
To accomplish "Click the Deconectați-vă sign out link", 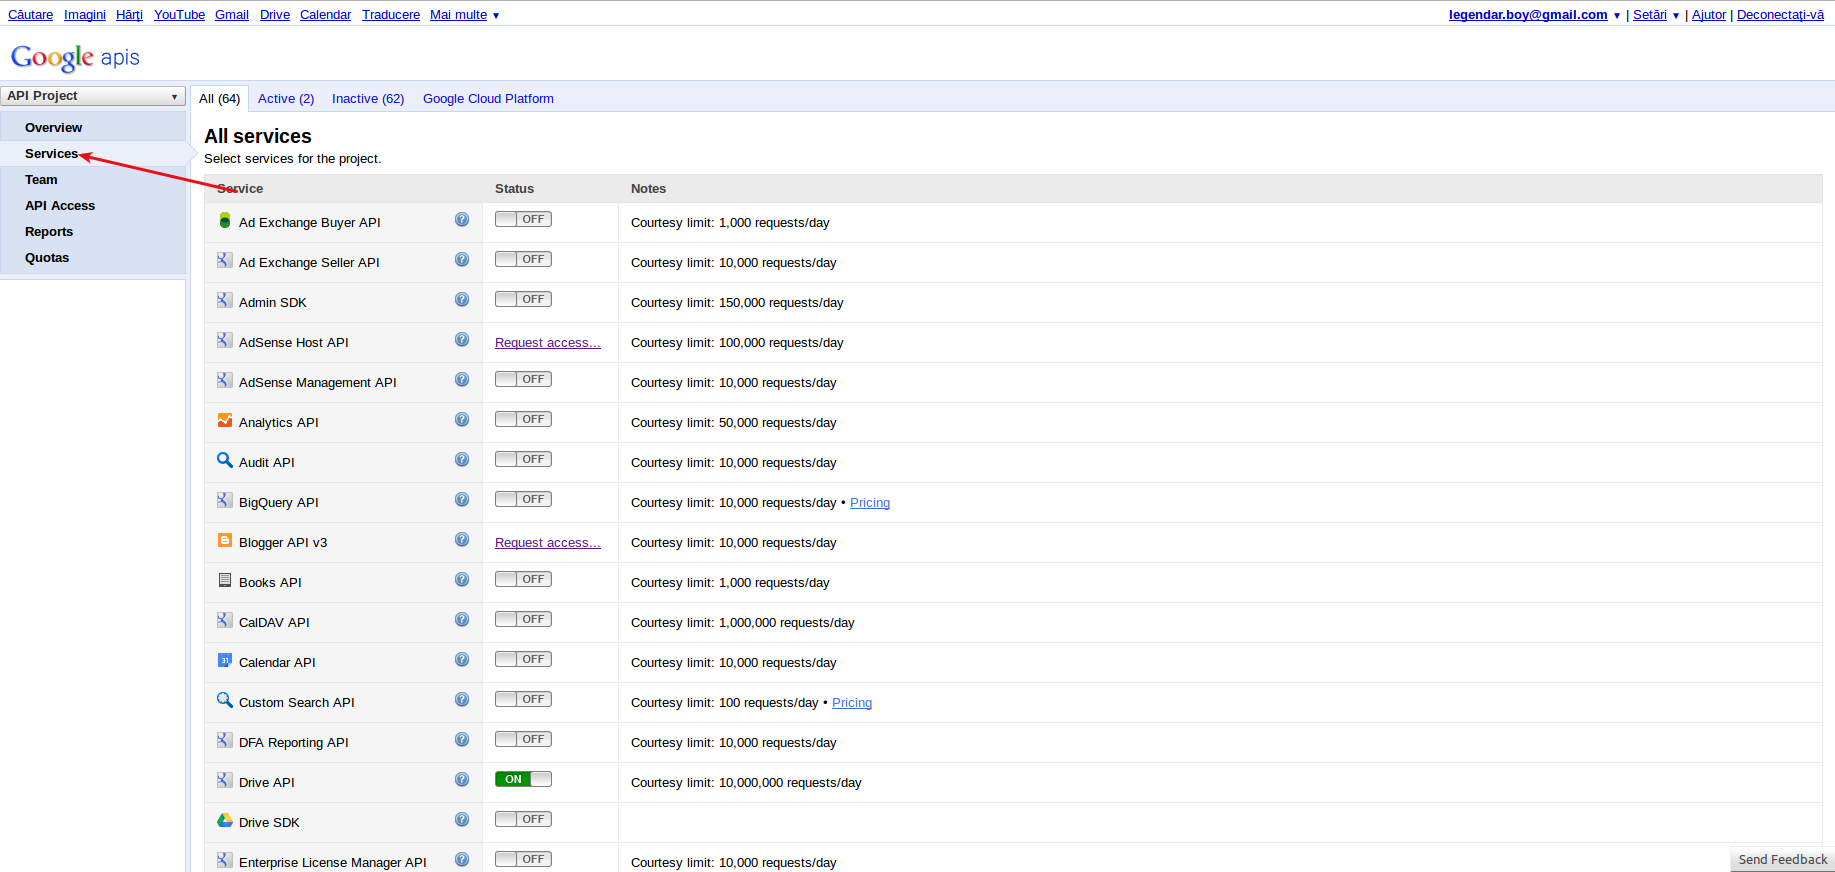I will 1780,15.
